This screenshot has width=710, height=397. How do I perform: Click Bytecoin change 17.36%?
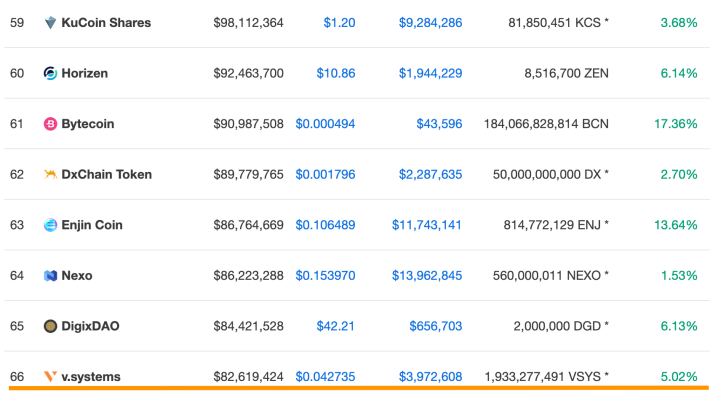[x=676, y=124]
